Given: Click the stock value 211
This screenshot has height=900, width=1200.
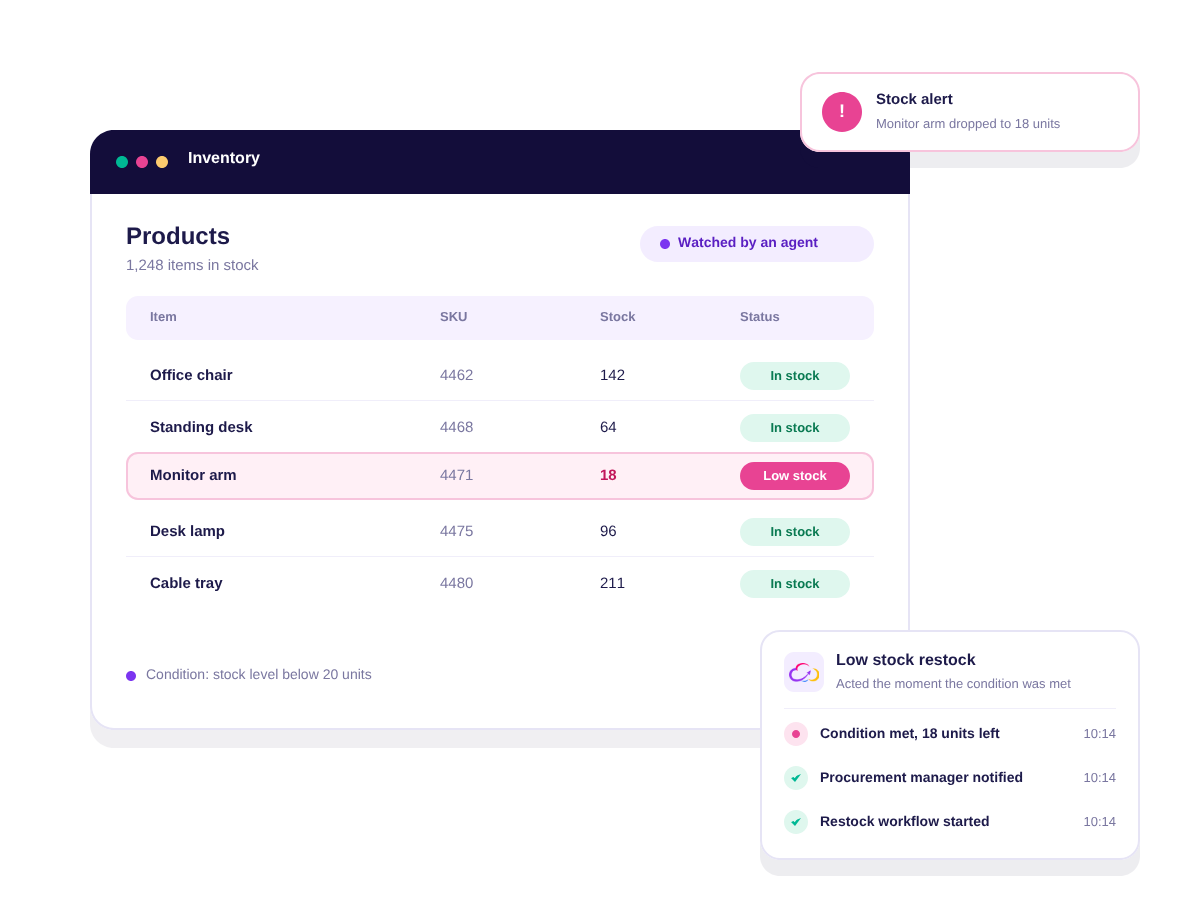Looking at the screenshot, I should [x=612, y=583].
